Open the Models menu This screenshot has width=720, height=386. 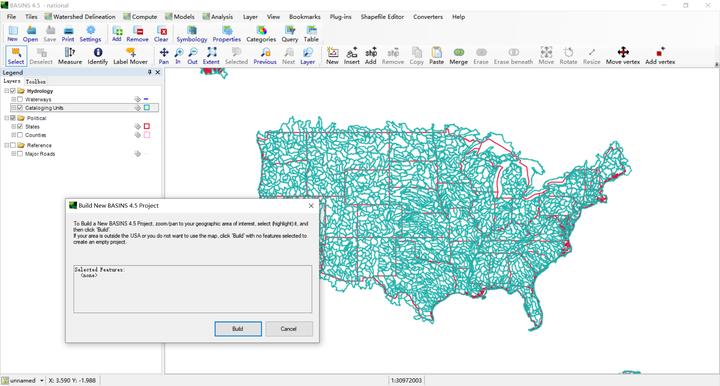point(180,17)
